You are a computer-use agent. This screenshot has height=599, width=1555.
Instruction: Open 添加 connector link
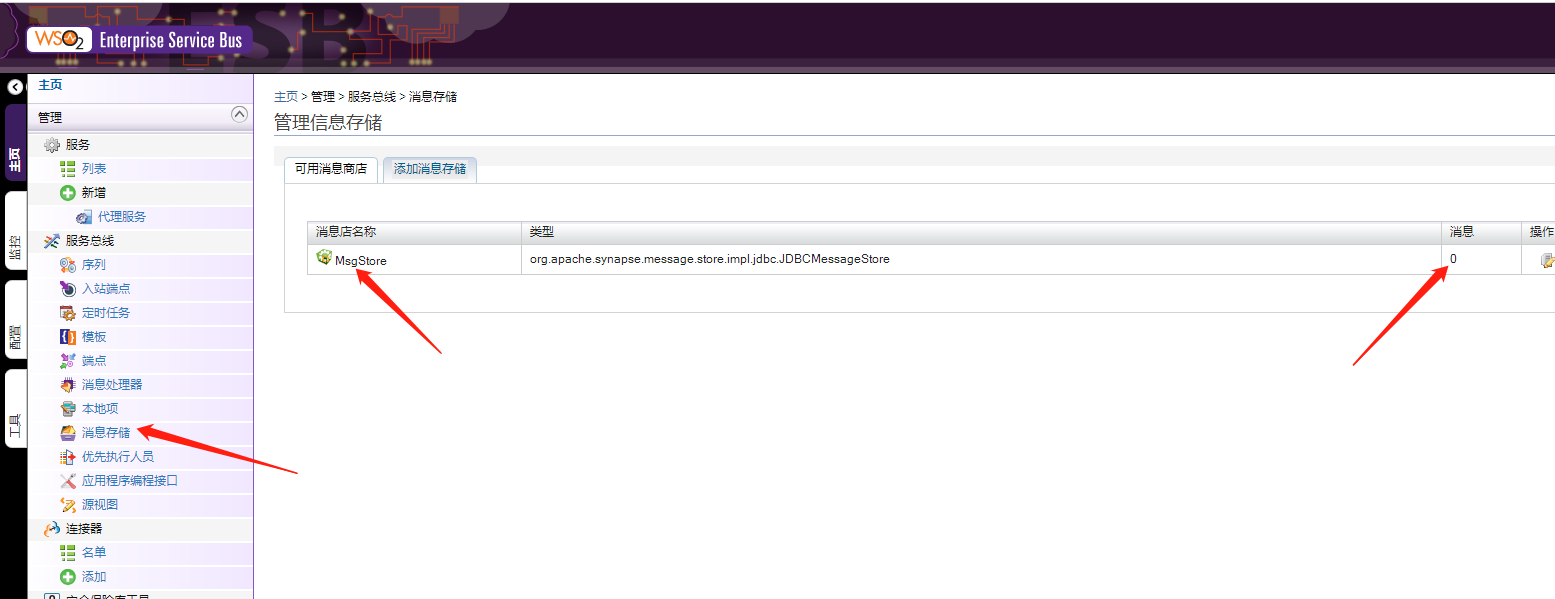(x=94, y=577)
